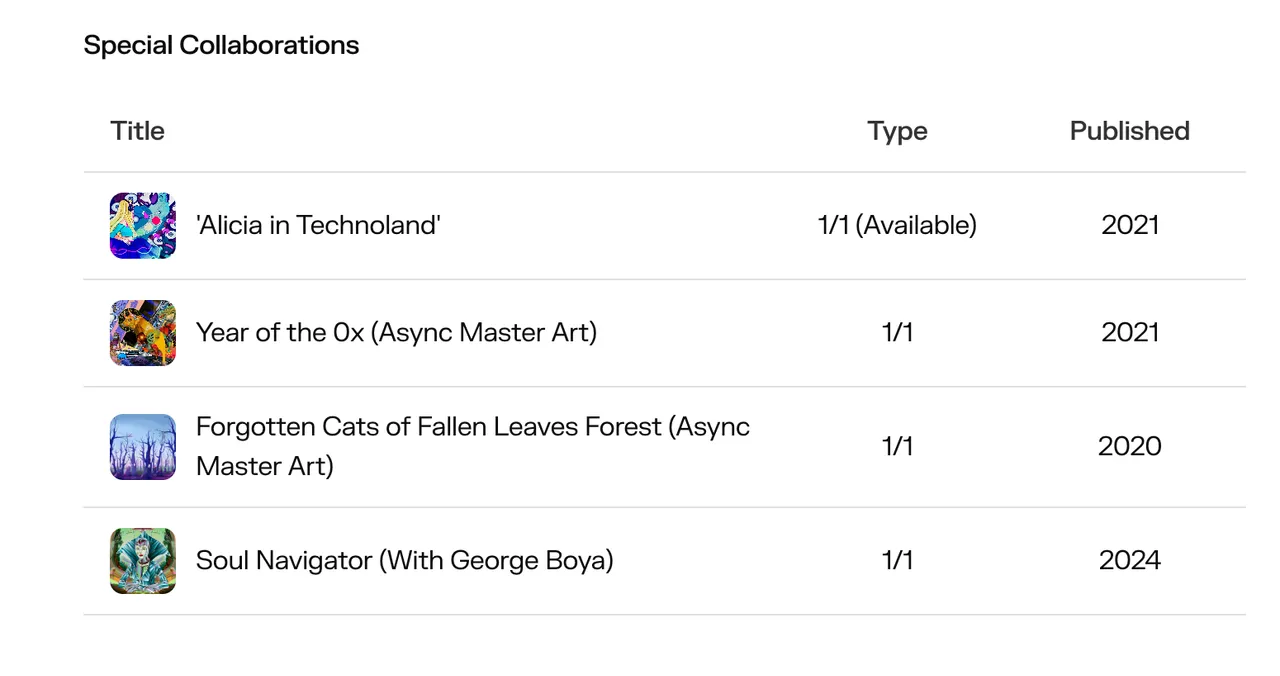Click the Published column header
The image size is (1280, 676).
(x=1130, y=131)
